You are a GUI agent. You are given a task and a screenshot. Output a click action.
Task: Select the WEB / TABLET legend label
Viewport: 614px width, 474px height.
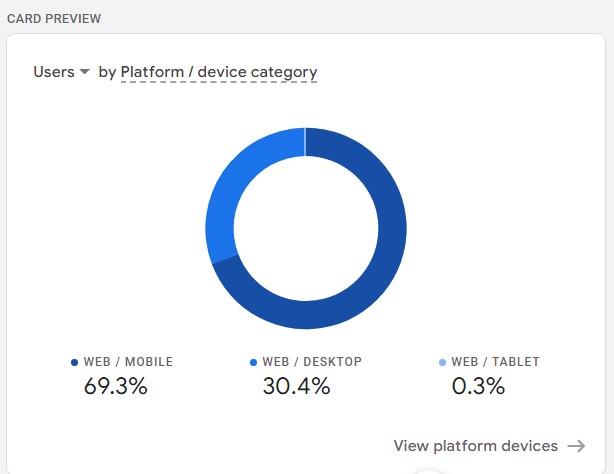coord(495,362)
